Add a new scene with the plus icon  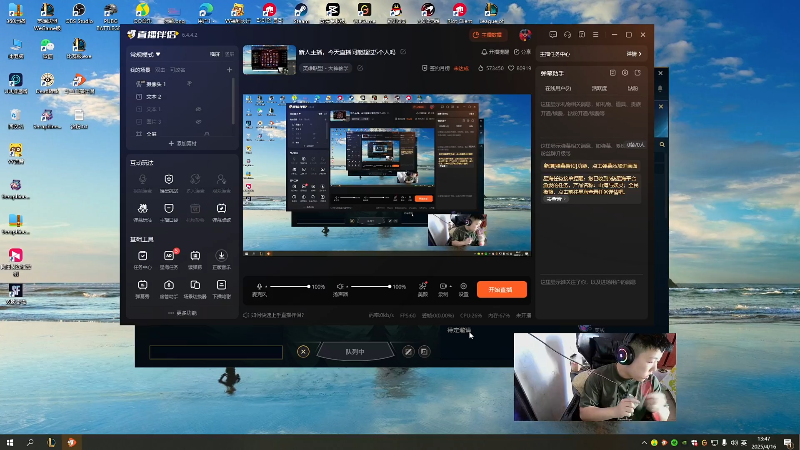(229, 69)
